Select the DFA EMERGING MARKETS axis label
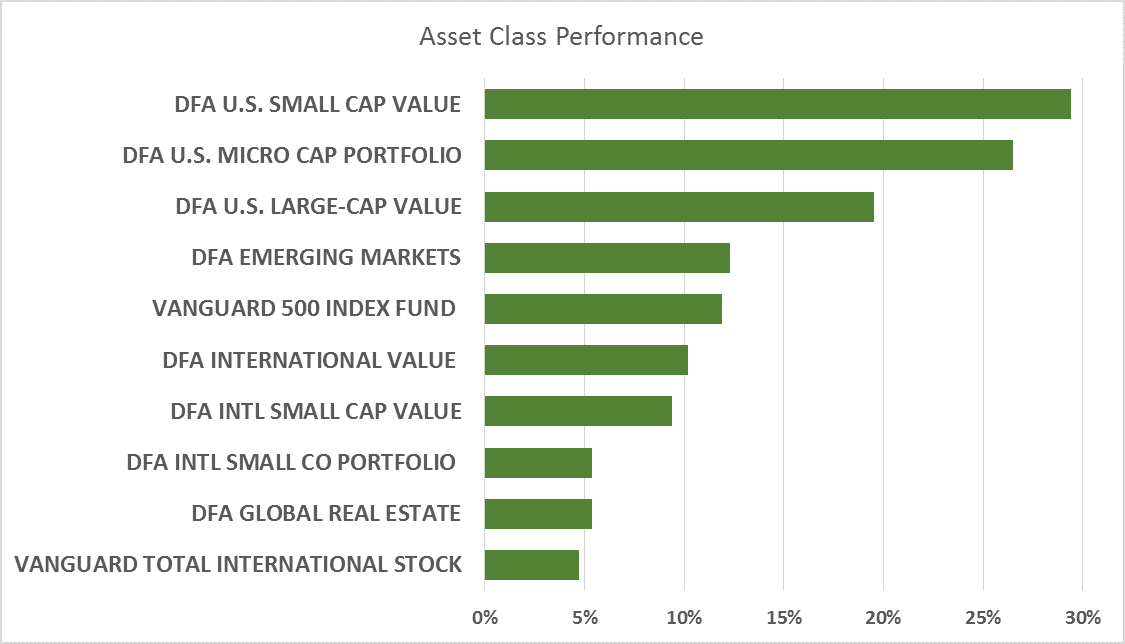 (326, 257)
